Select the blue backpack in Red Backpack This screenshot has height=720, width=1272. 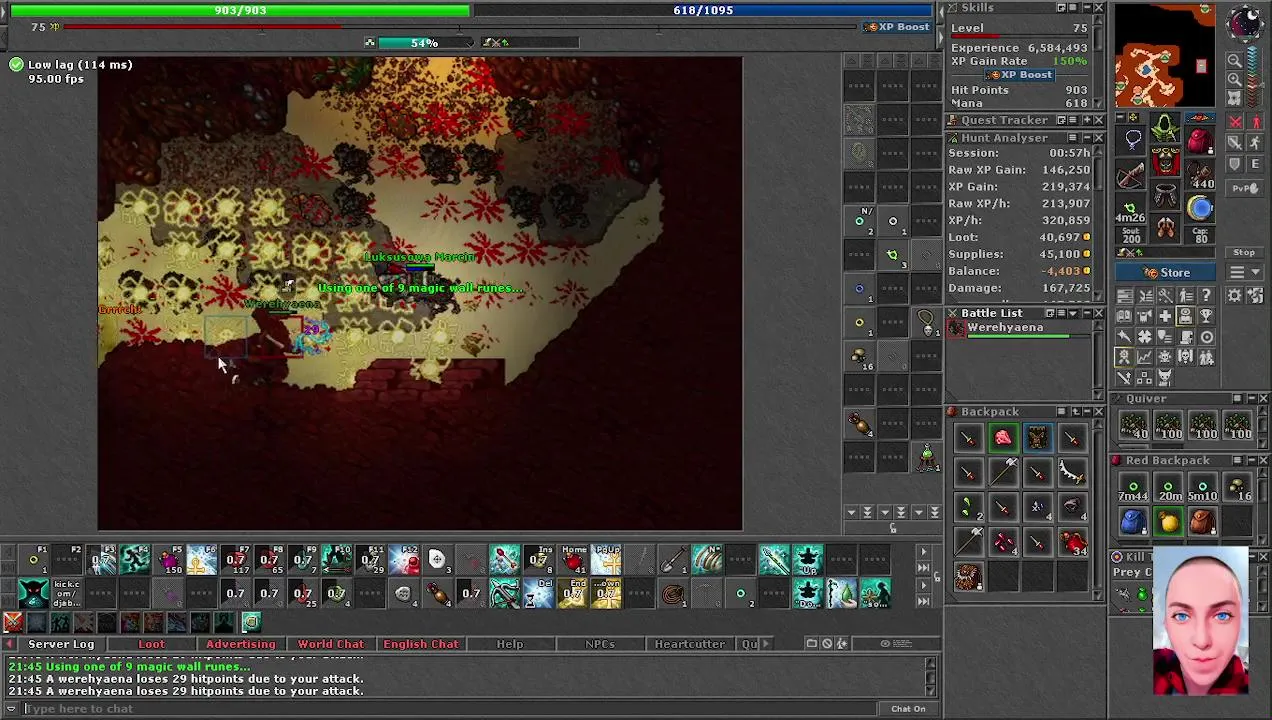tap(1133, 522)
